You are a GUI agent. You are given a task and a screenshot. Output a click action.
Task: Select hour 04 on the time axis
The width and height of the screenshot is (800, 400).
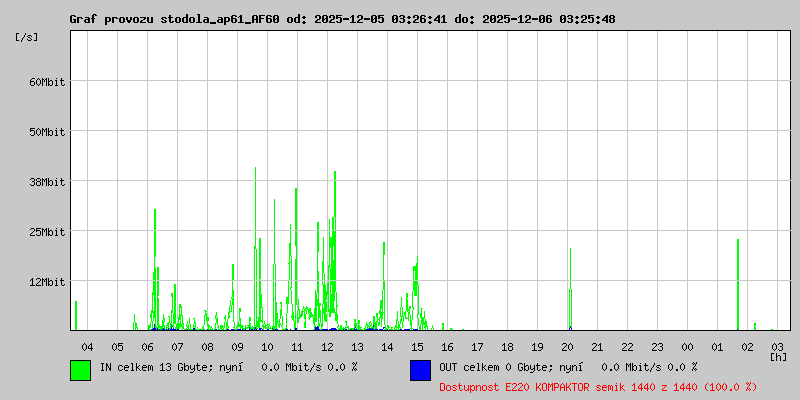click(87, 346)
